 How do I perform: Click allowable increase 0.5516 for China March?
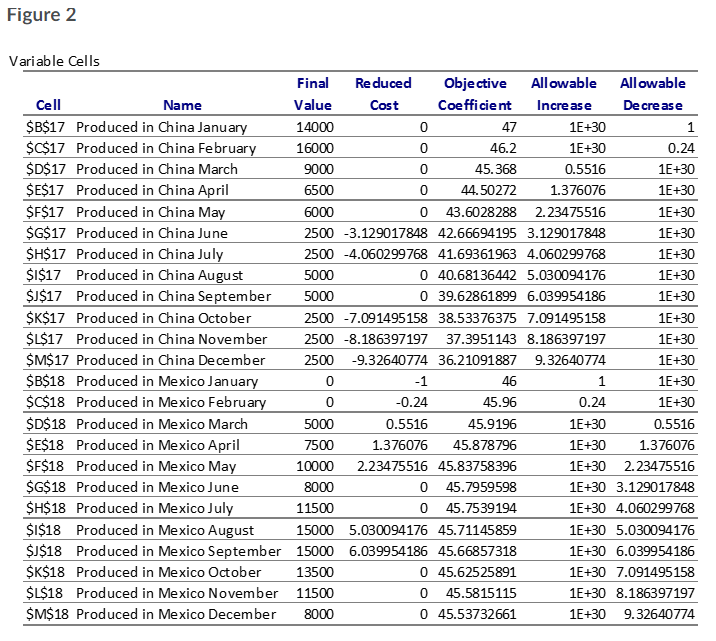pyautogui.click(x=585, y=169)
